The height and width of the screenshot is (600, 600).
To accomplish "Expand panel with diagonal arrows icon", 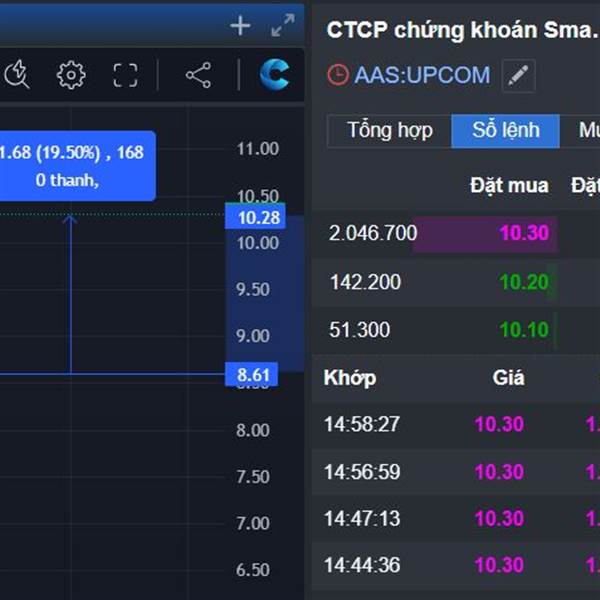I will point(283,26).
